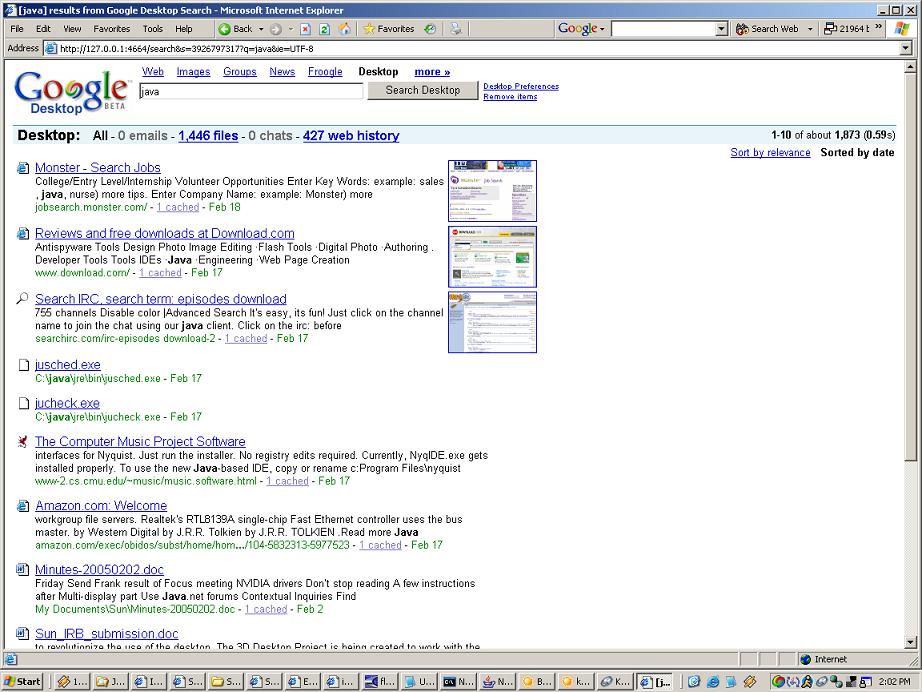
Task: Click the Back arrow in the IE toolbar
Action: pos(224,29)
